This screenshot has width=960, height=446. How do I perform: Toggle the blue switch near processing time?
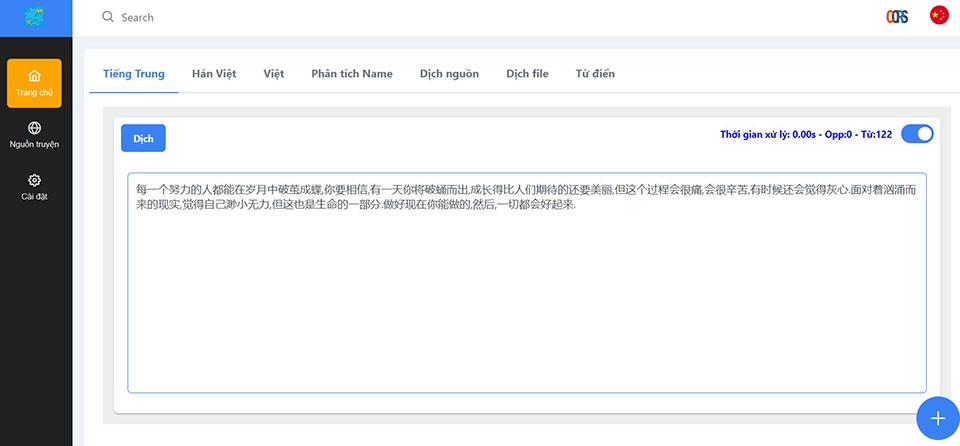tap(917, 134)
